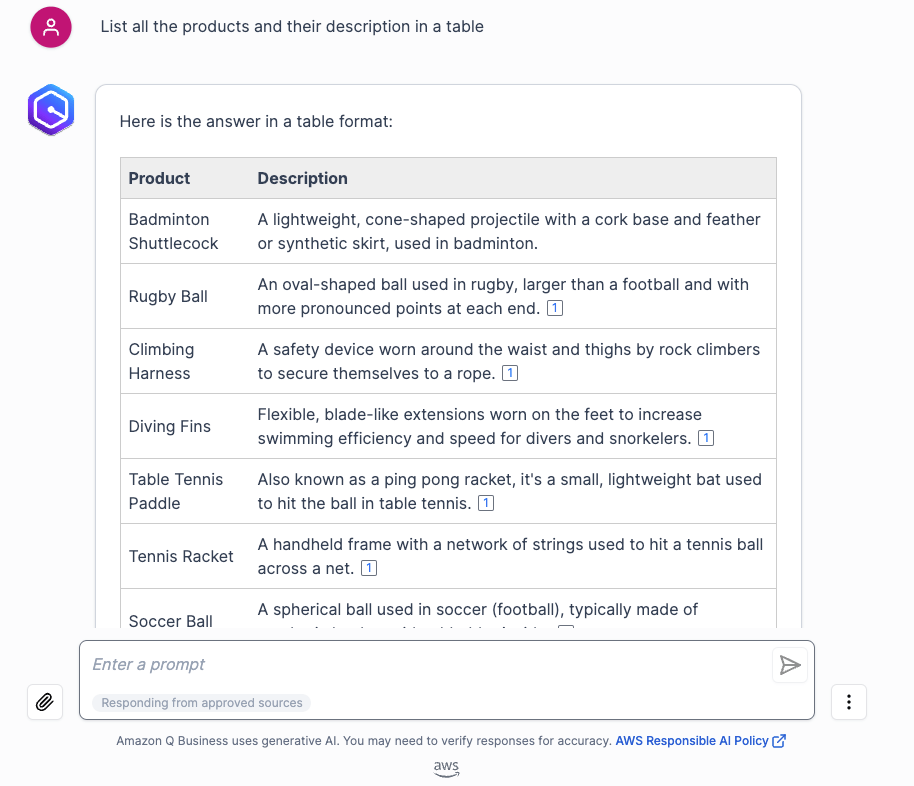Click the paperclip attach file icon

coord(45,702)
